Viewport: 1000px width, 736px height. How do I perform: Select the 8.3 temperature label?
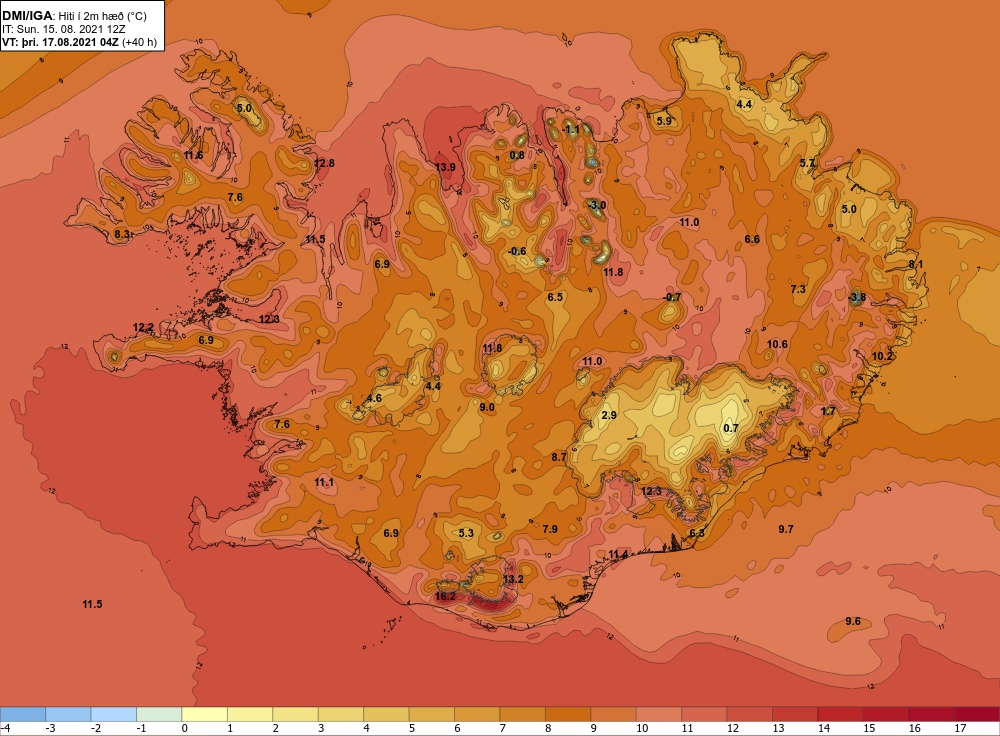tap(122, 234)
